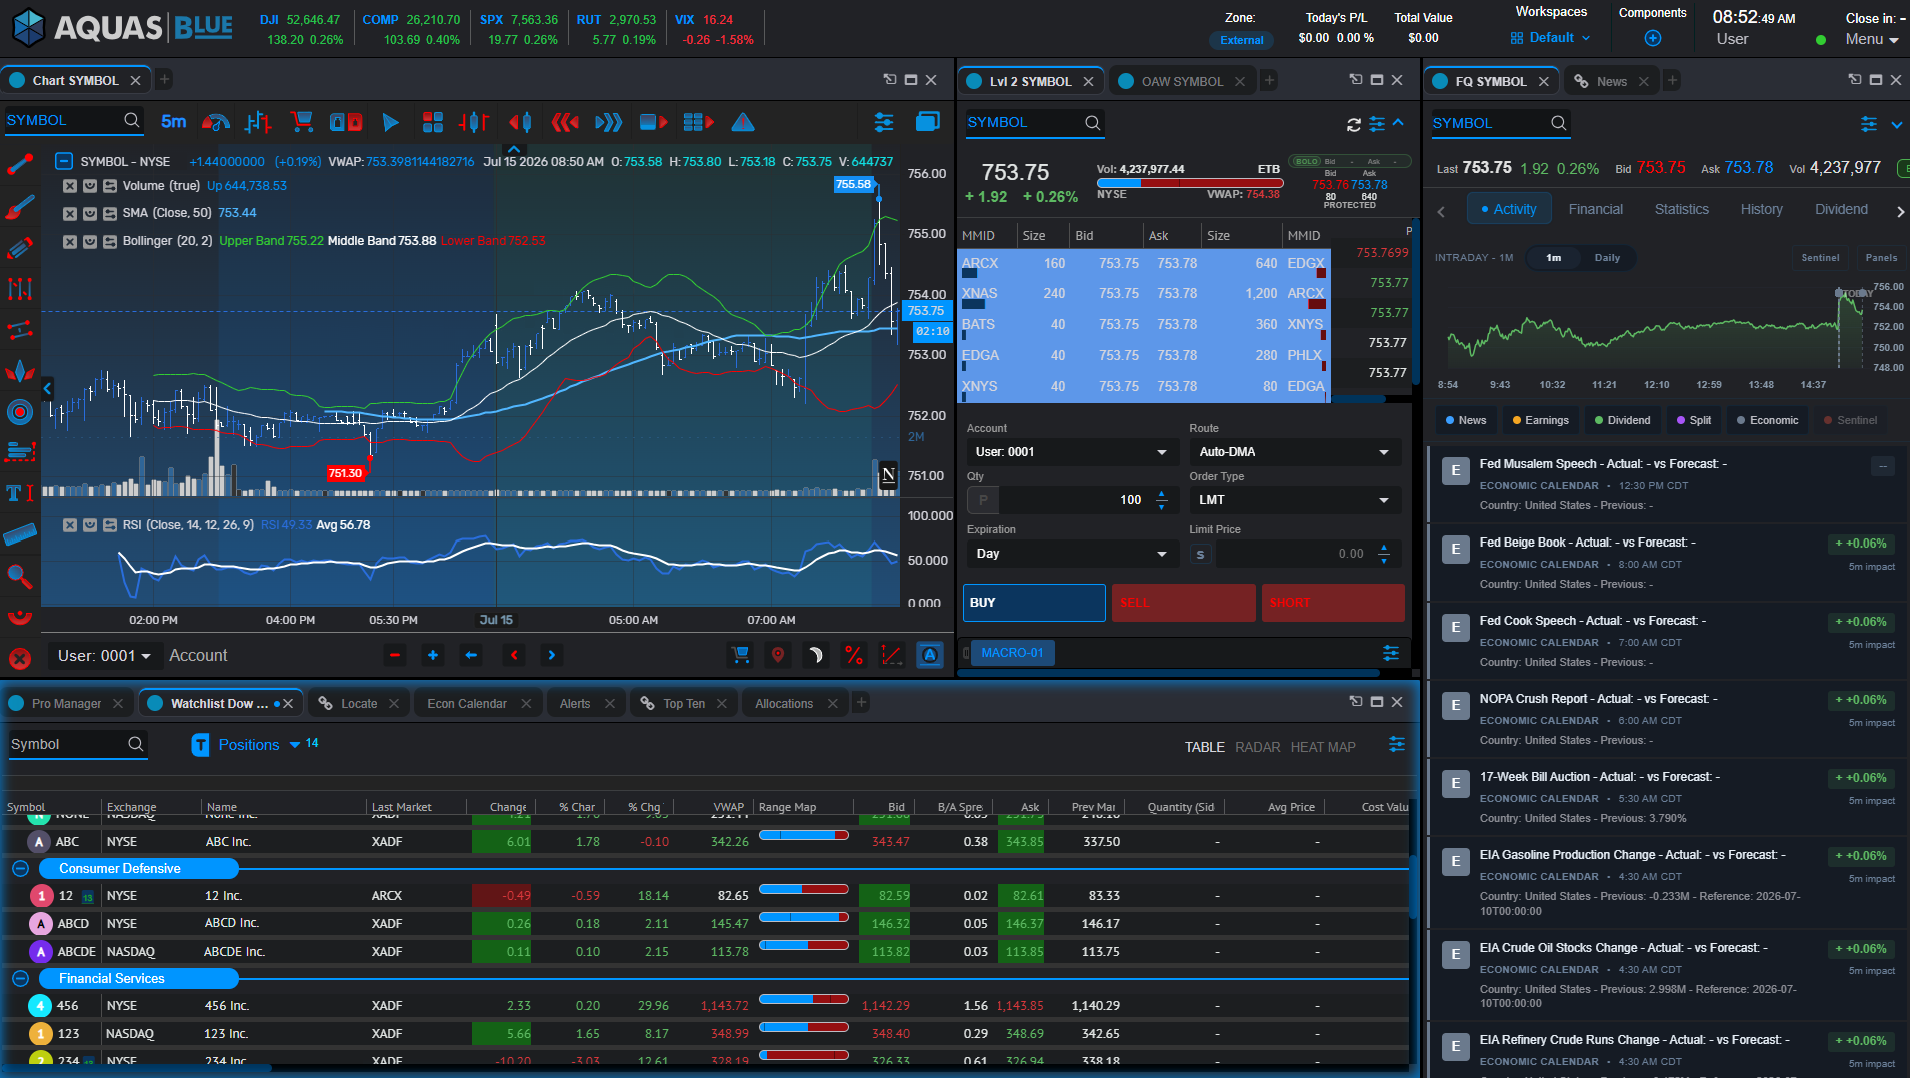Click the map pin icon below chart
This screenshot has width=1910, height=1078.
tap(778, 655)
